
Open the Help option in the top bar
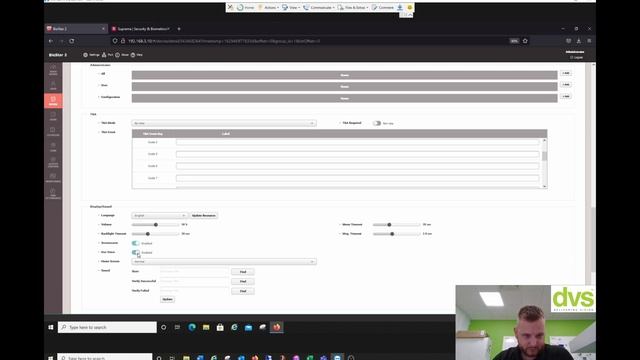[x=137, y=55]
